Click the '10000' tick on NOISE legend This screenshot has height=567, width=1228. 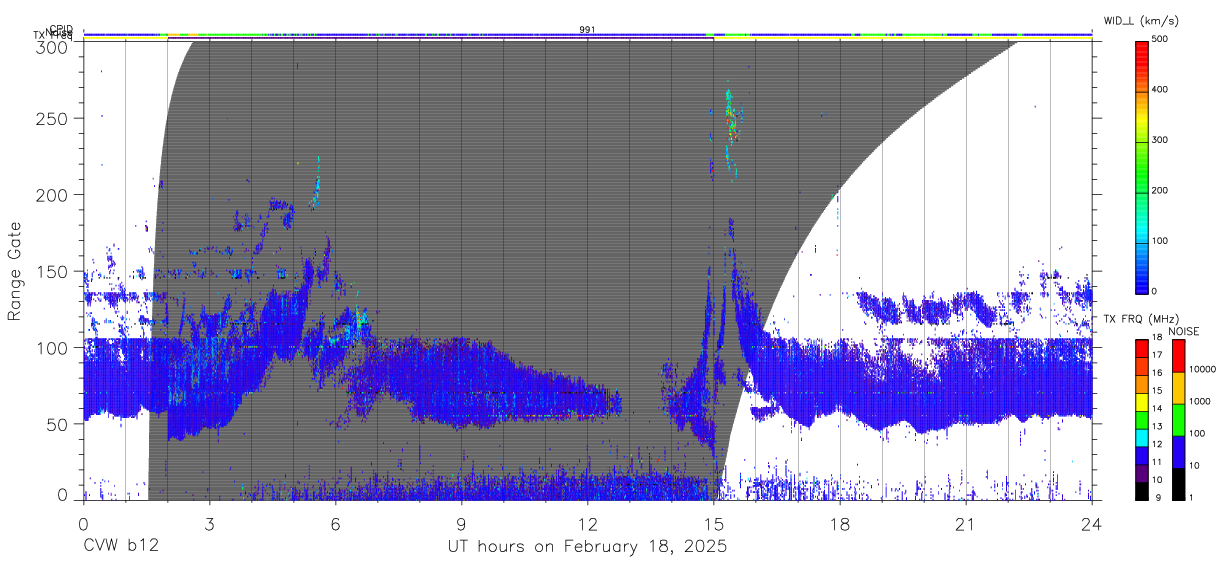1202,369
